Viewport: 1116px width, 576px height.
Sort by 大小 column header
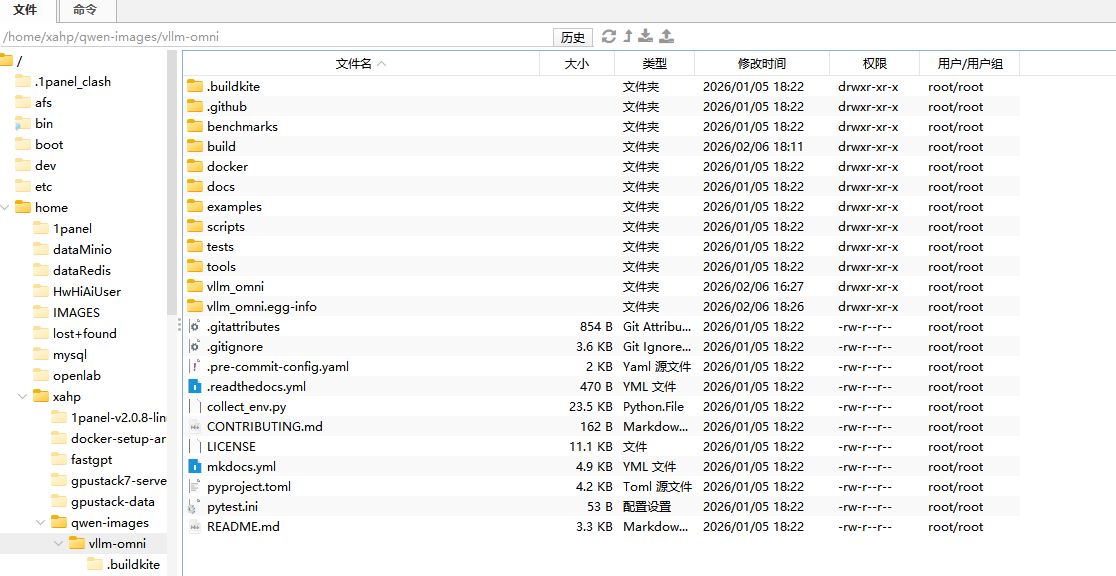[577, 63]
